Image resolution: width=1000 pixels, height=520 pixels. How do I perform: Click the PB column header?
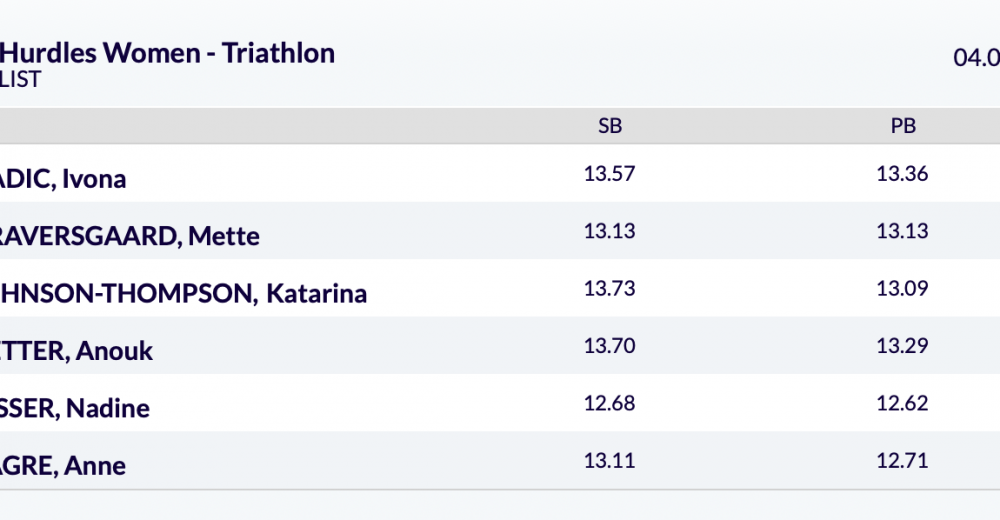coord(903,126)
